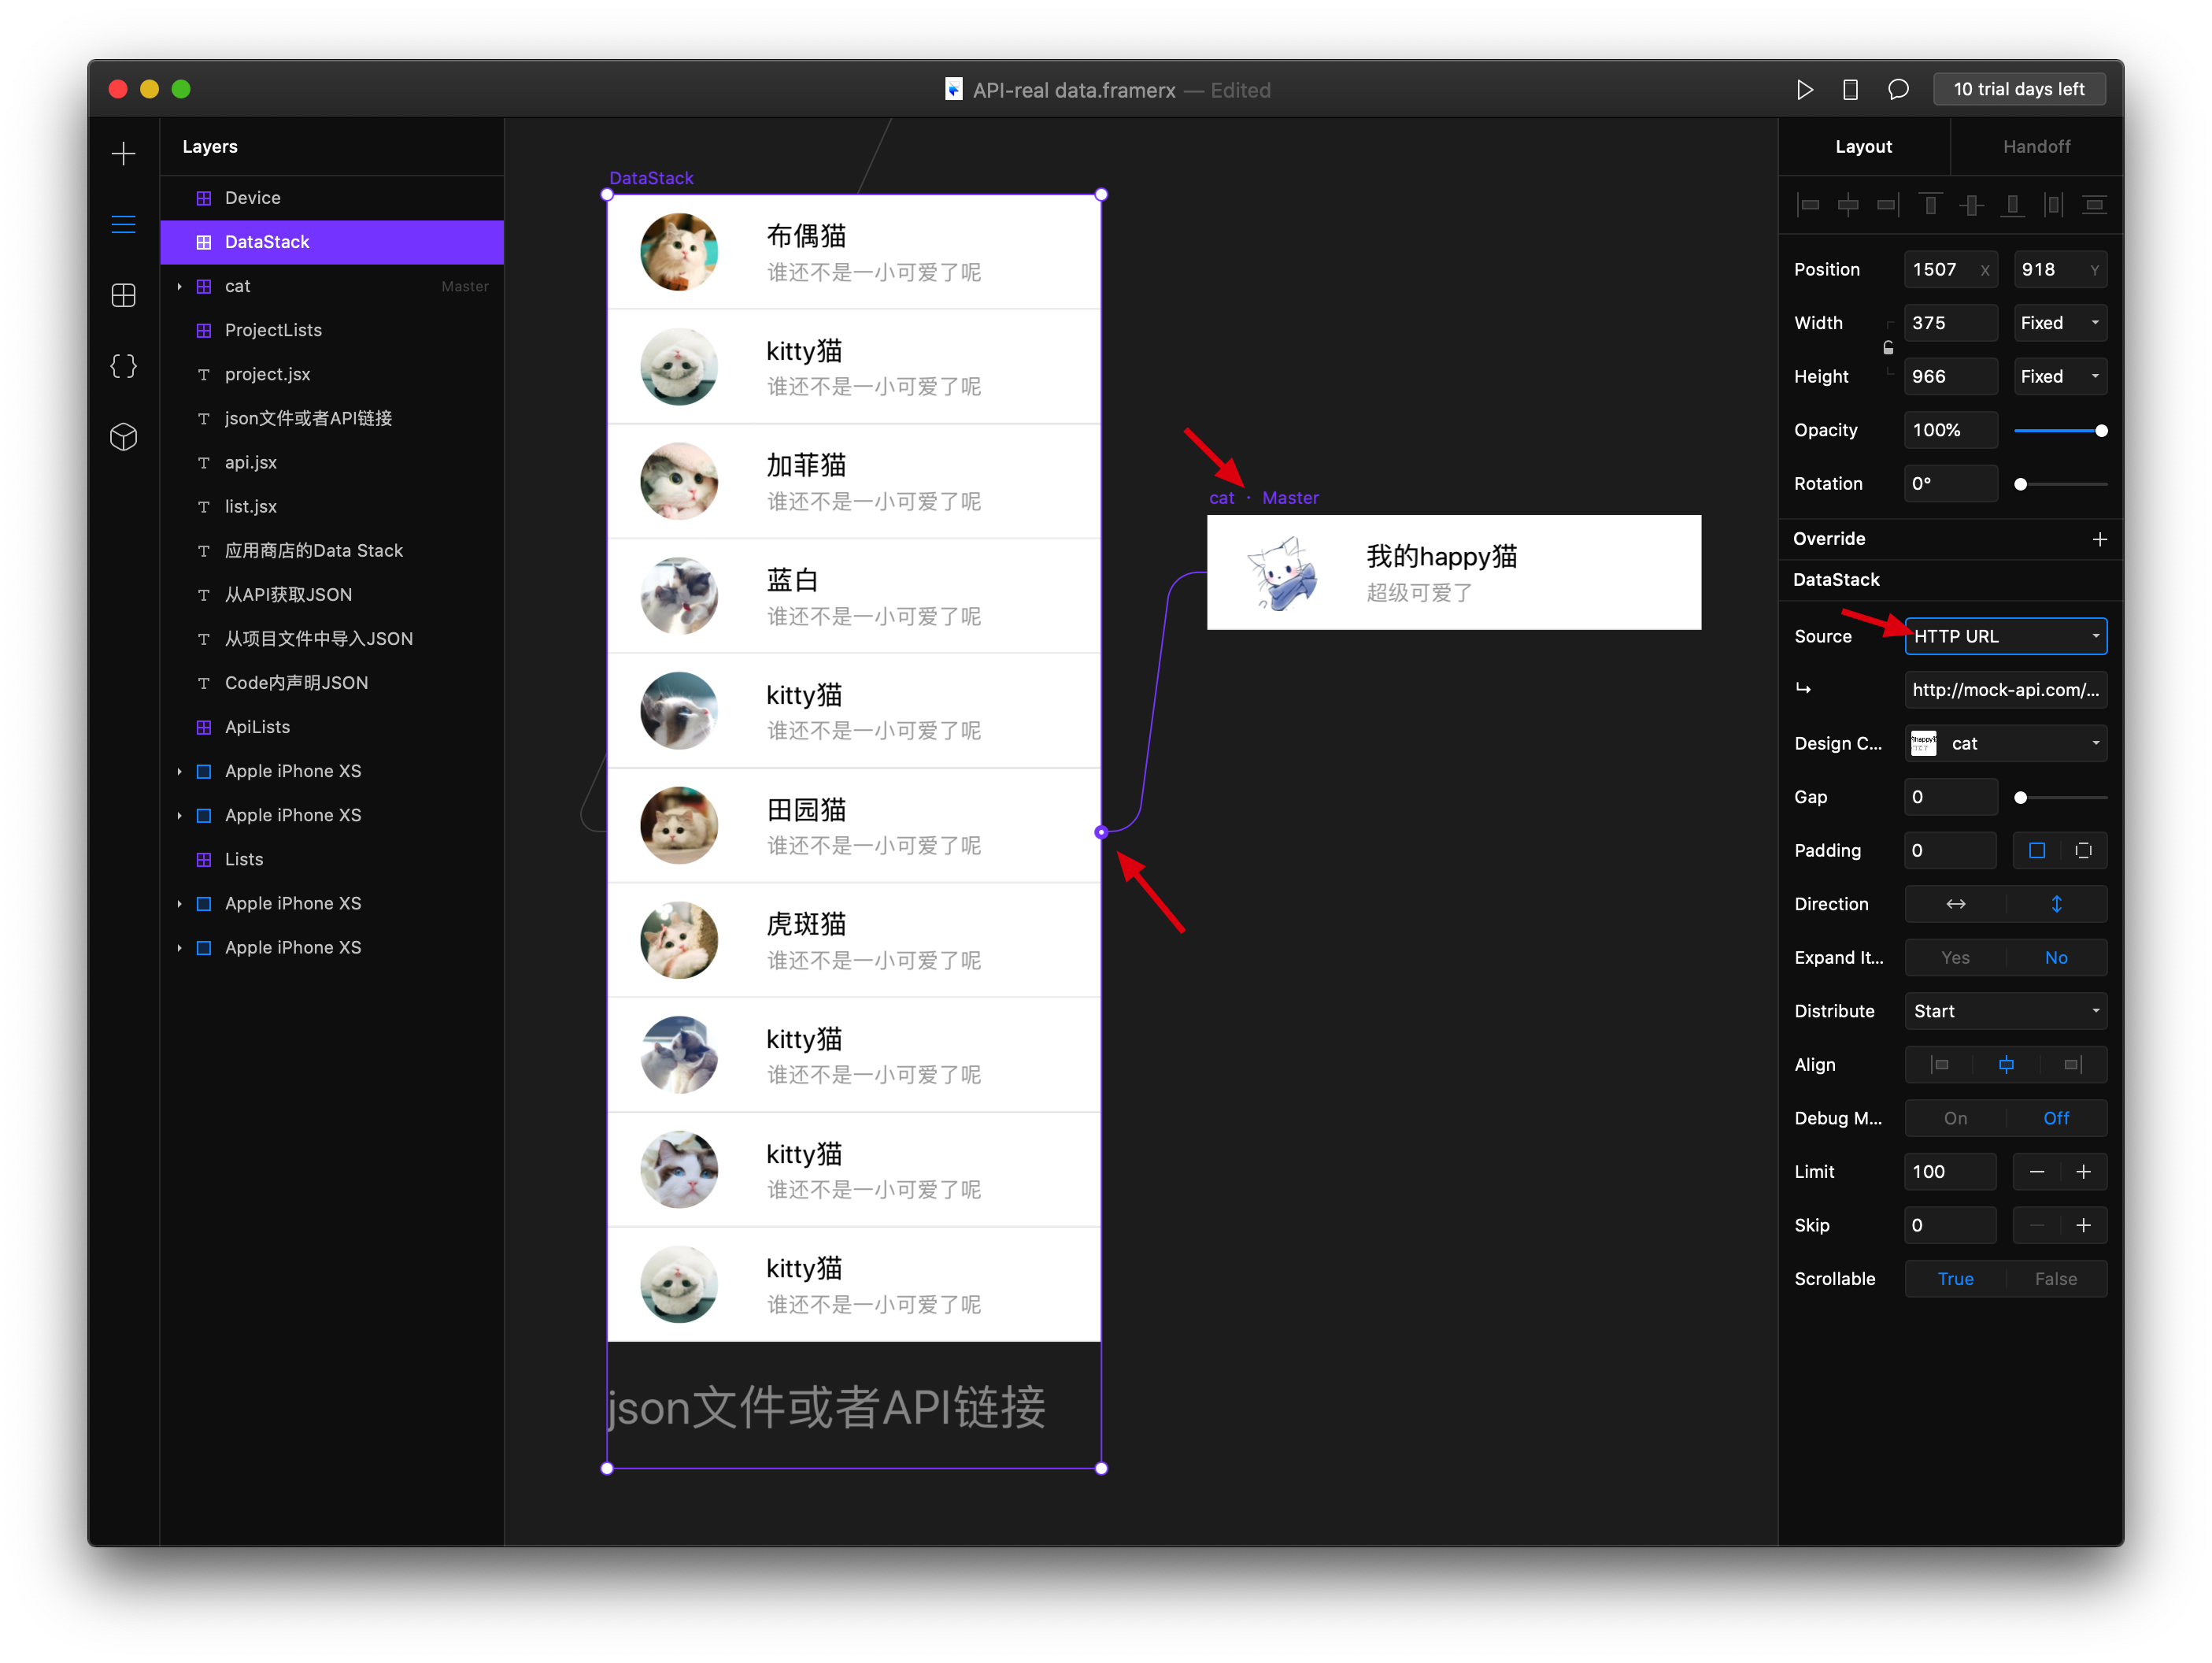Increase the Limit value with plus
This screenshot has height=1663, width=2212.
2083,1172
